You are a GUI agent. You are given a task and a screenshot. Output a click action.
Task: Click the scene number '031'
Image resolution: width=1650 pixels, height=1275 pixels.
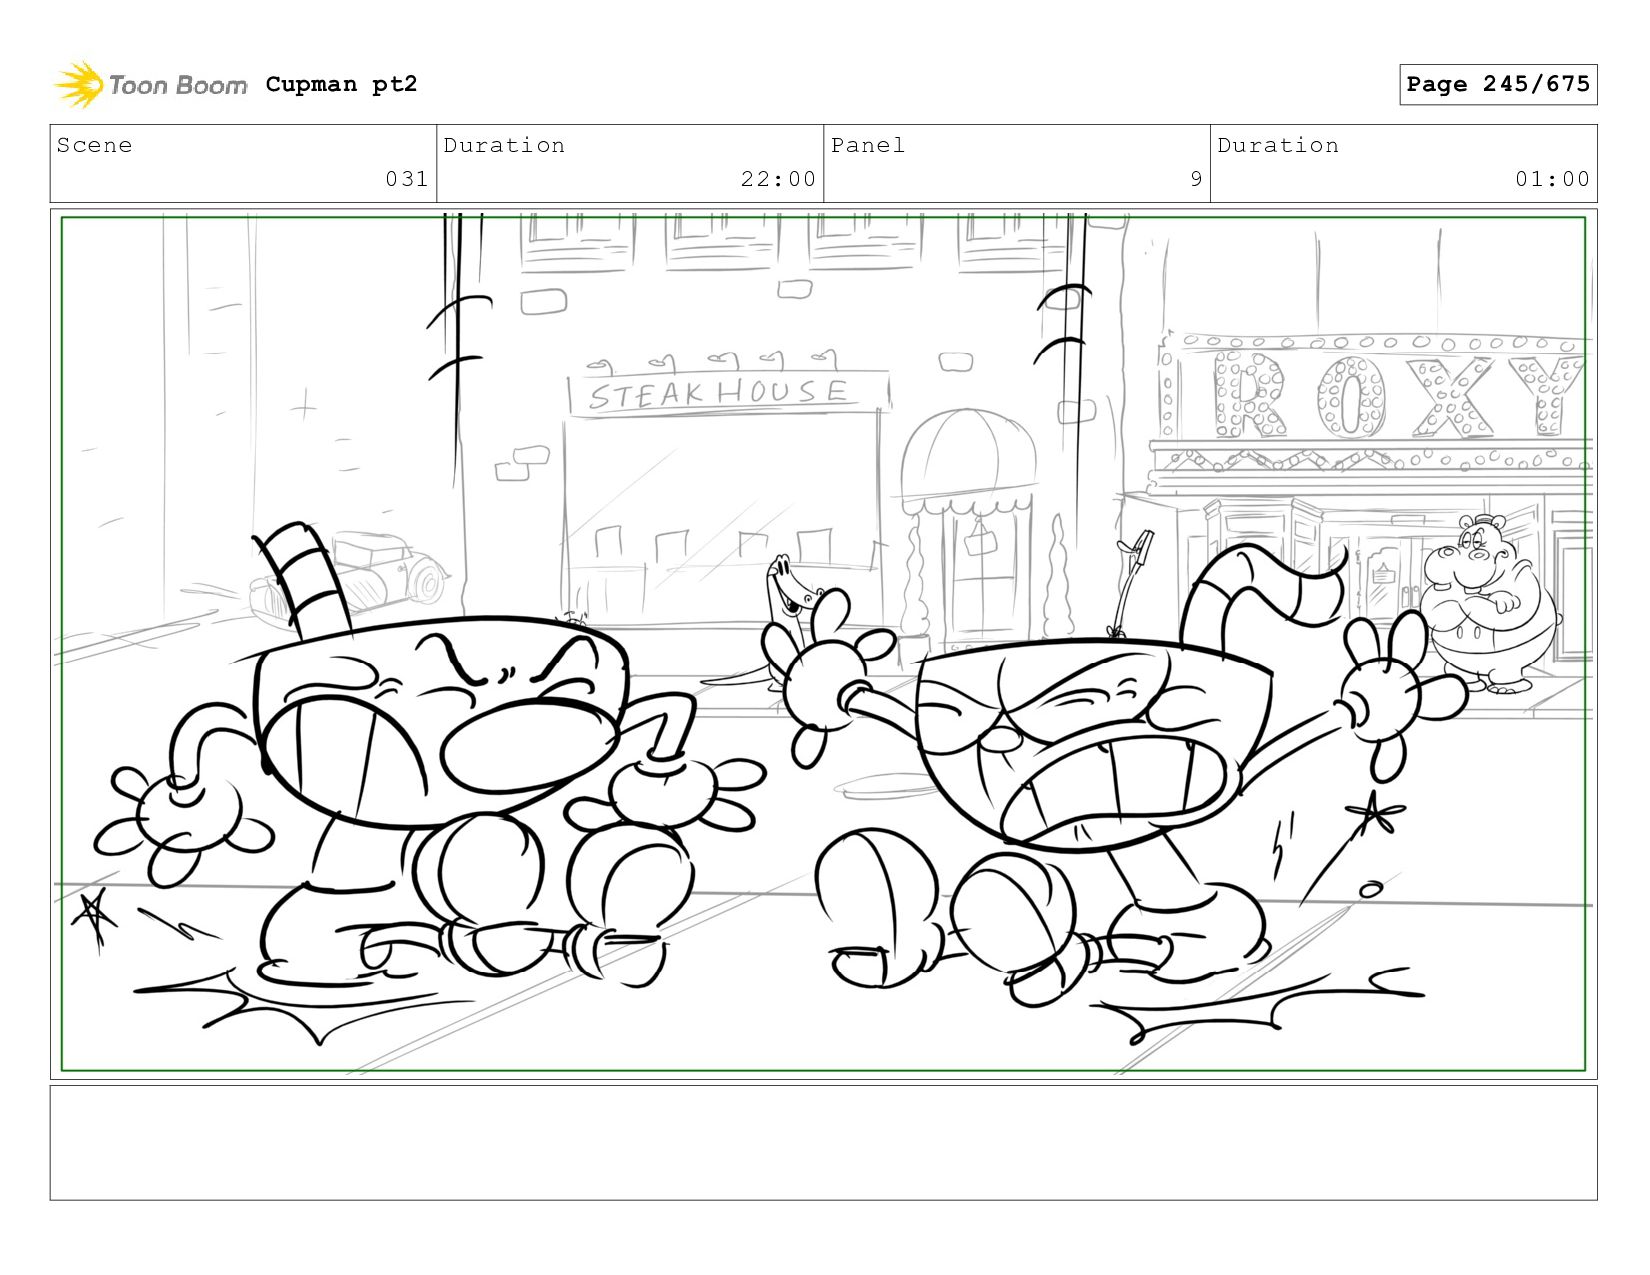coord(407,179)
